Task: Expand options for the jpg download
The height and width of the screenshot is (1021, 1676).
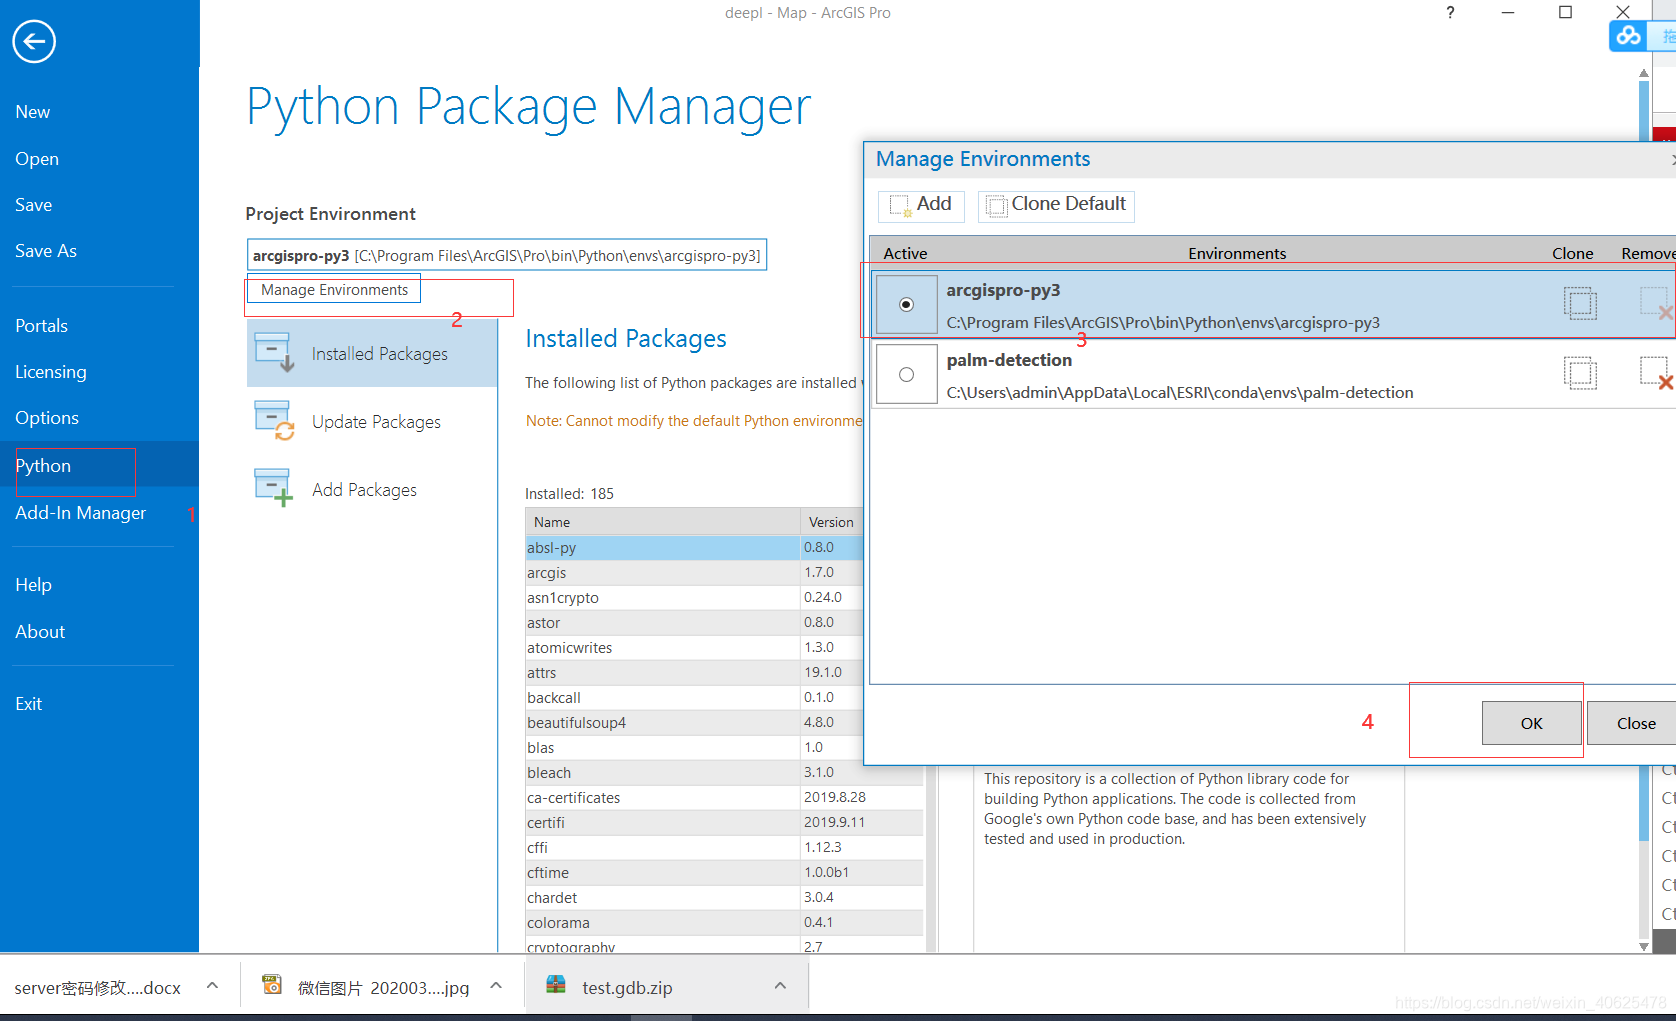Action: (x=496, y=986)
